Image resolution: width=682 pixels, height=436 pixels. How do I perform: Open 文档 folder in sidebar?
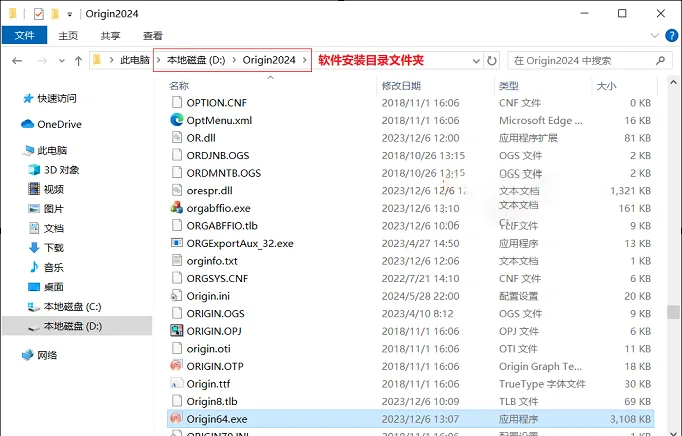pyautogui.click(x=53, y=228)
